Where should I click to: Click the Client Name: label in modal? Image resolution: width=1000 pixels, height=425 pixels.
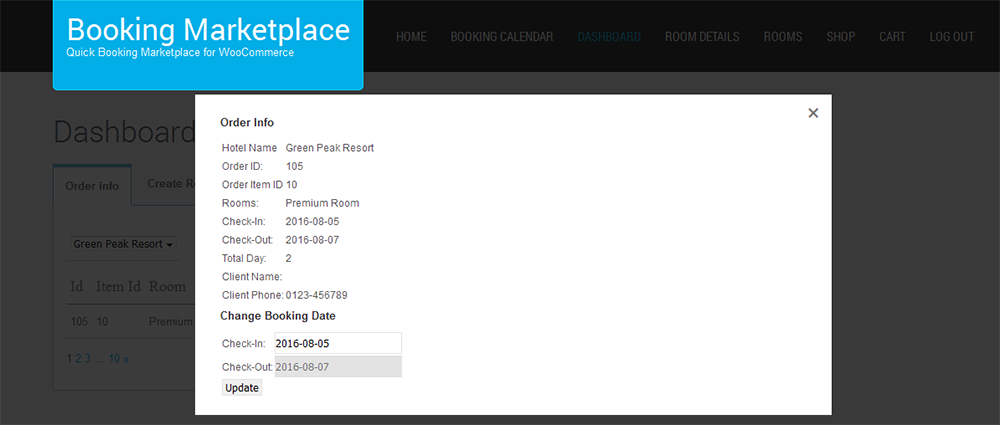[252, 277]
